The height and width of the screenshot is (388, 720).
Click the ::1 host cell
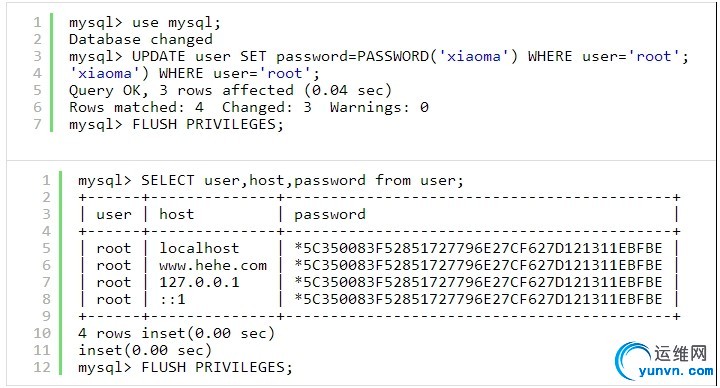173,299
